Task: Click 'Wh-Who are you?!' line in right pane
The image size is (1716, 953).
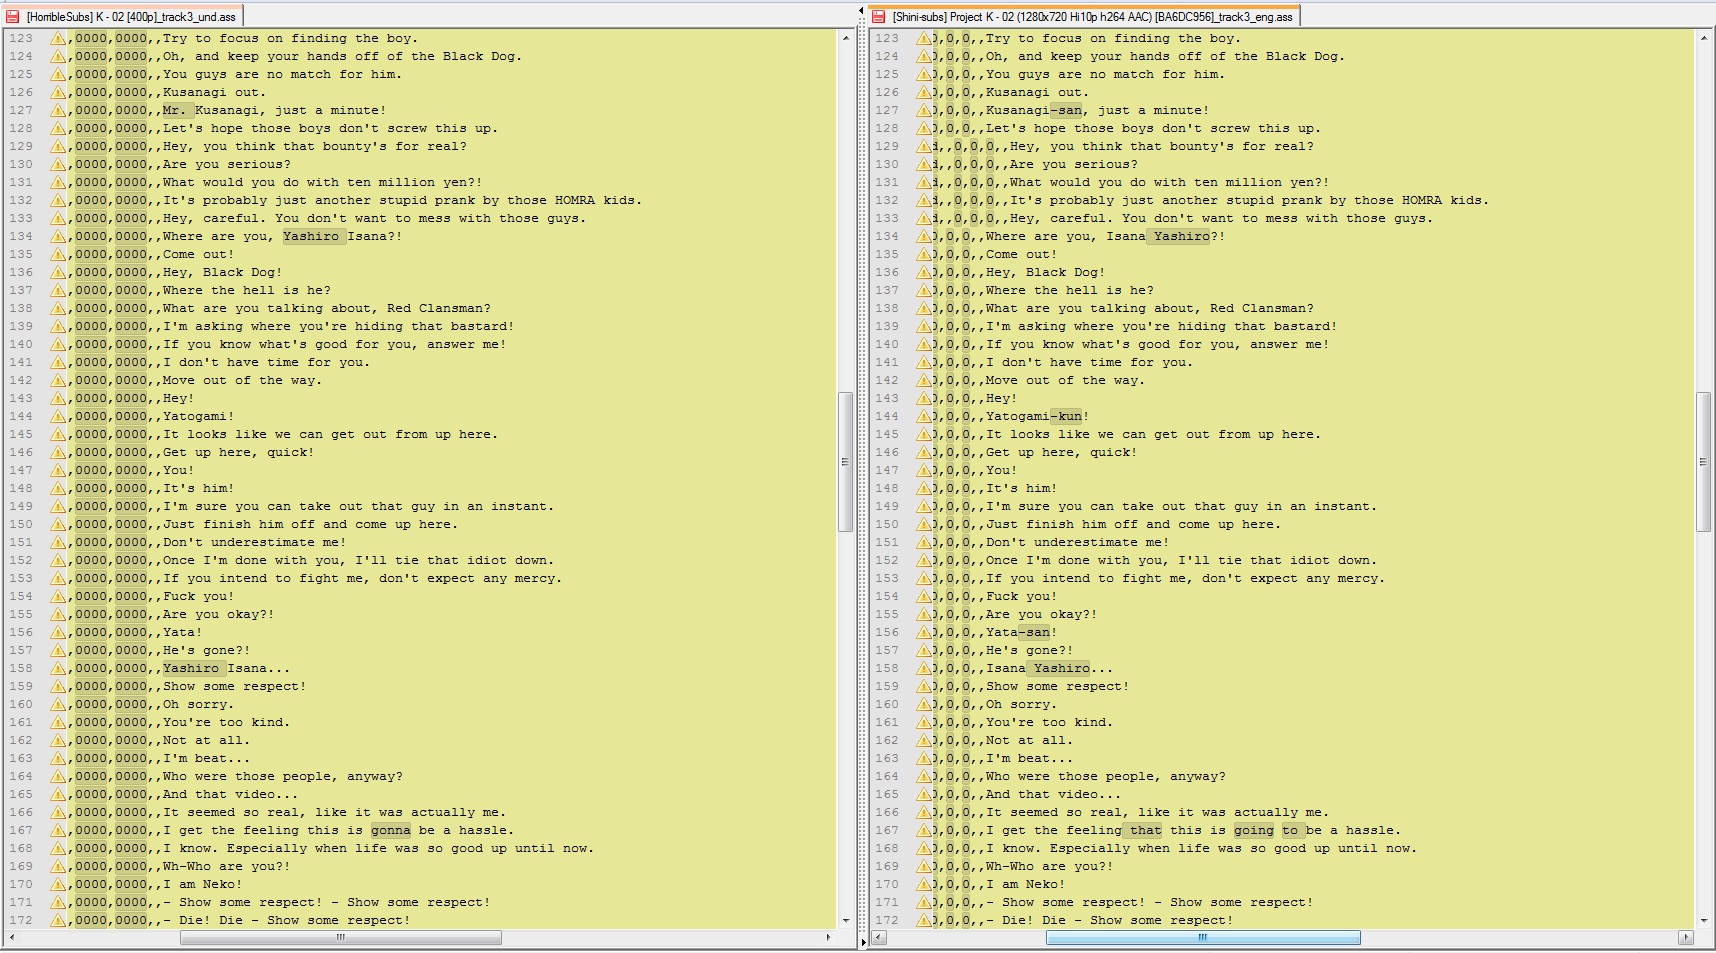Action: point(1049,867)
